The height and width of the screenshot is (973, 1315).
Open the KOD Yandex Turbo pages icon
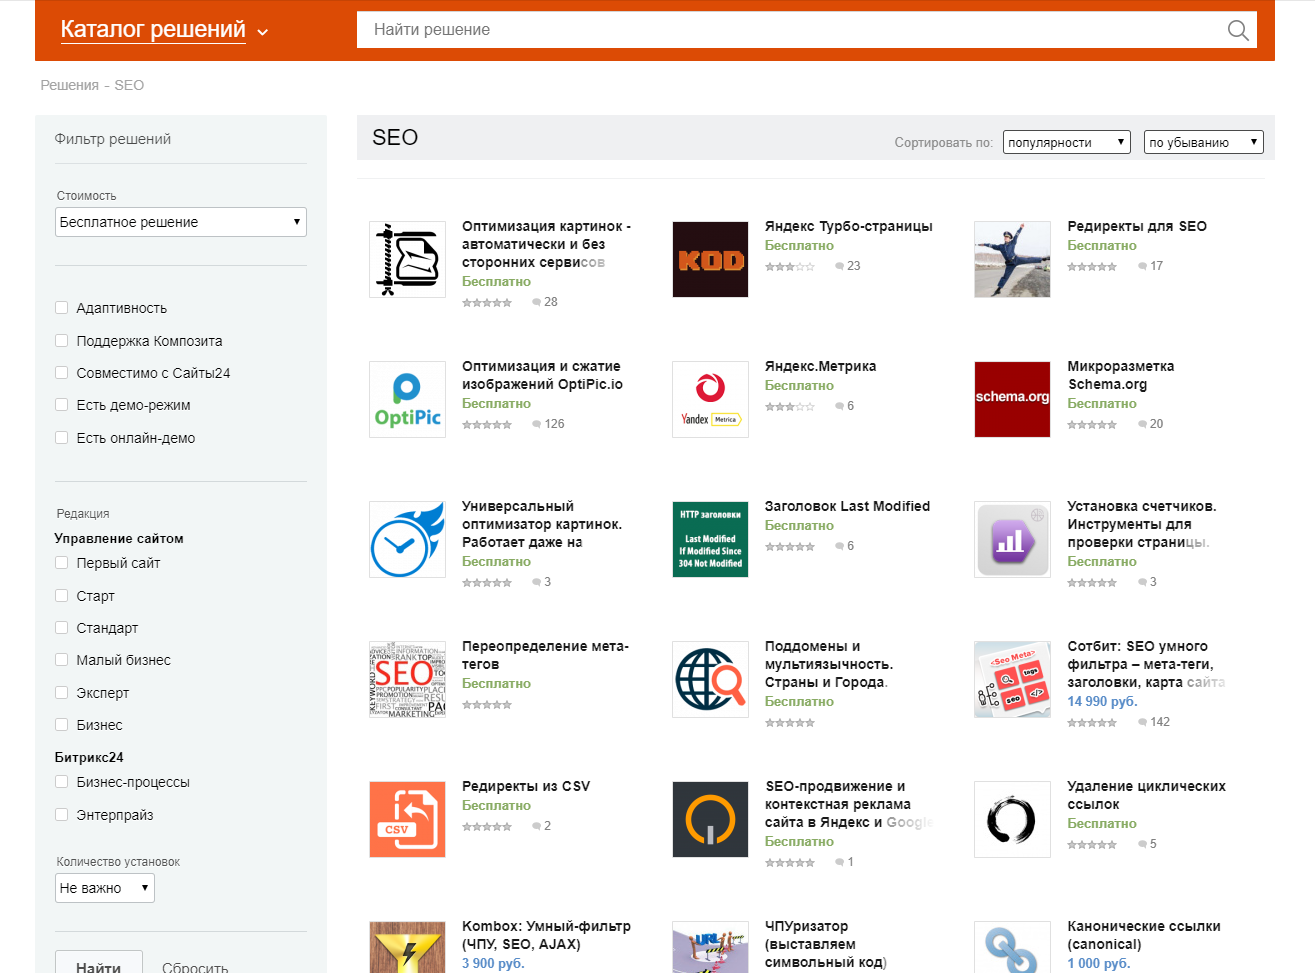[x=710, y=259]
